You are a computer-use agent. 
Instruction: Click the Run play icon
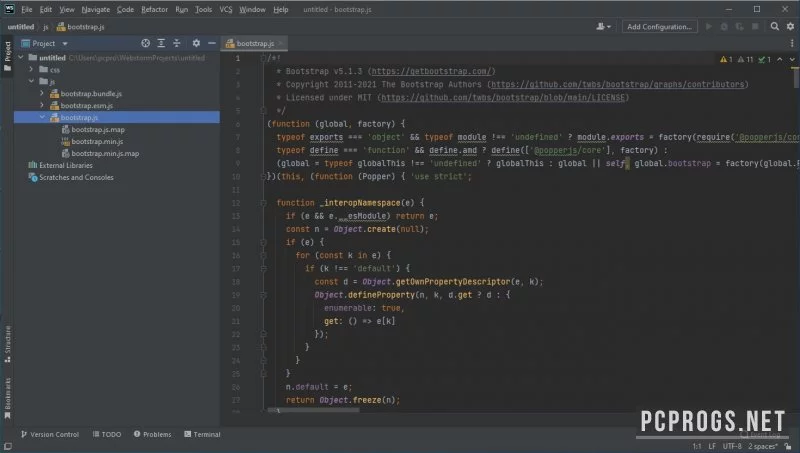click(708, 27)
